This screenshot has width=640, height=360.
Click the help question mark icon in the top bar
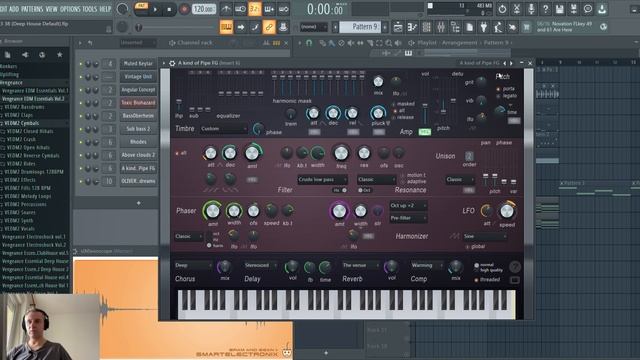click(x=545, y=9)
